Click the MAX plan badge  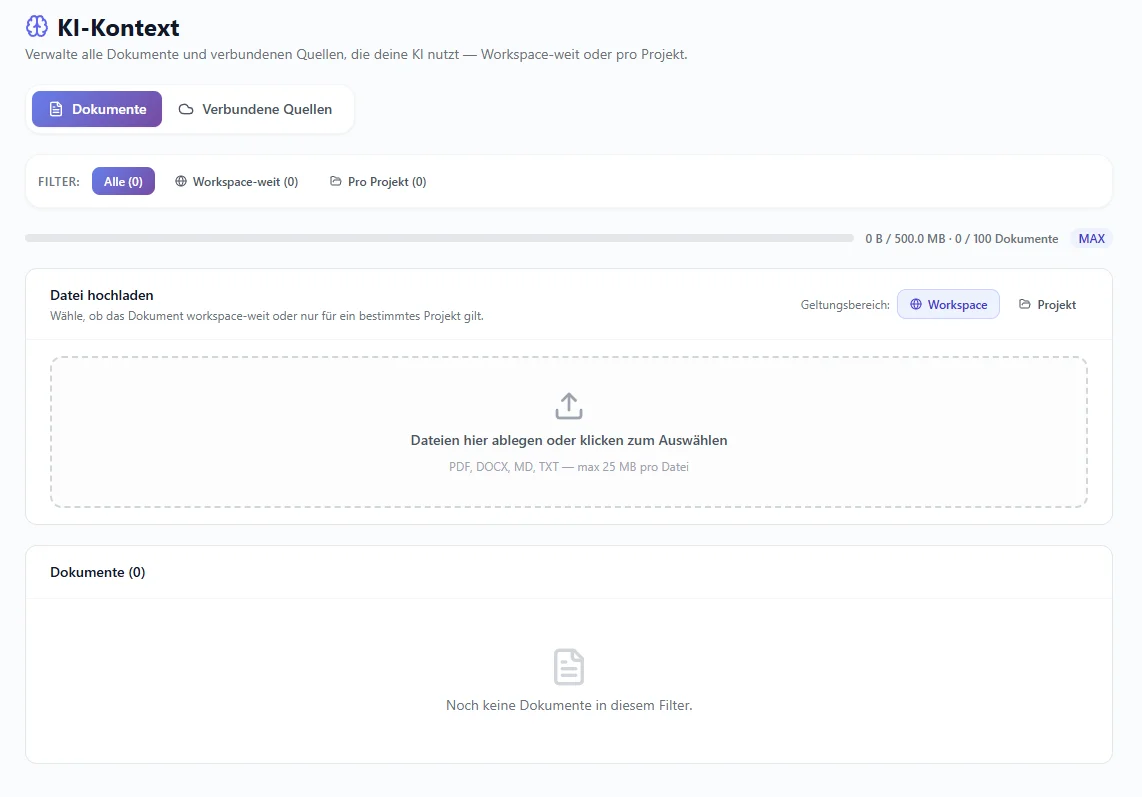[1091, 238]
